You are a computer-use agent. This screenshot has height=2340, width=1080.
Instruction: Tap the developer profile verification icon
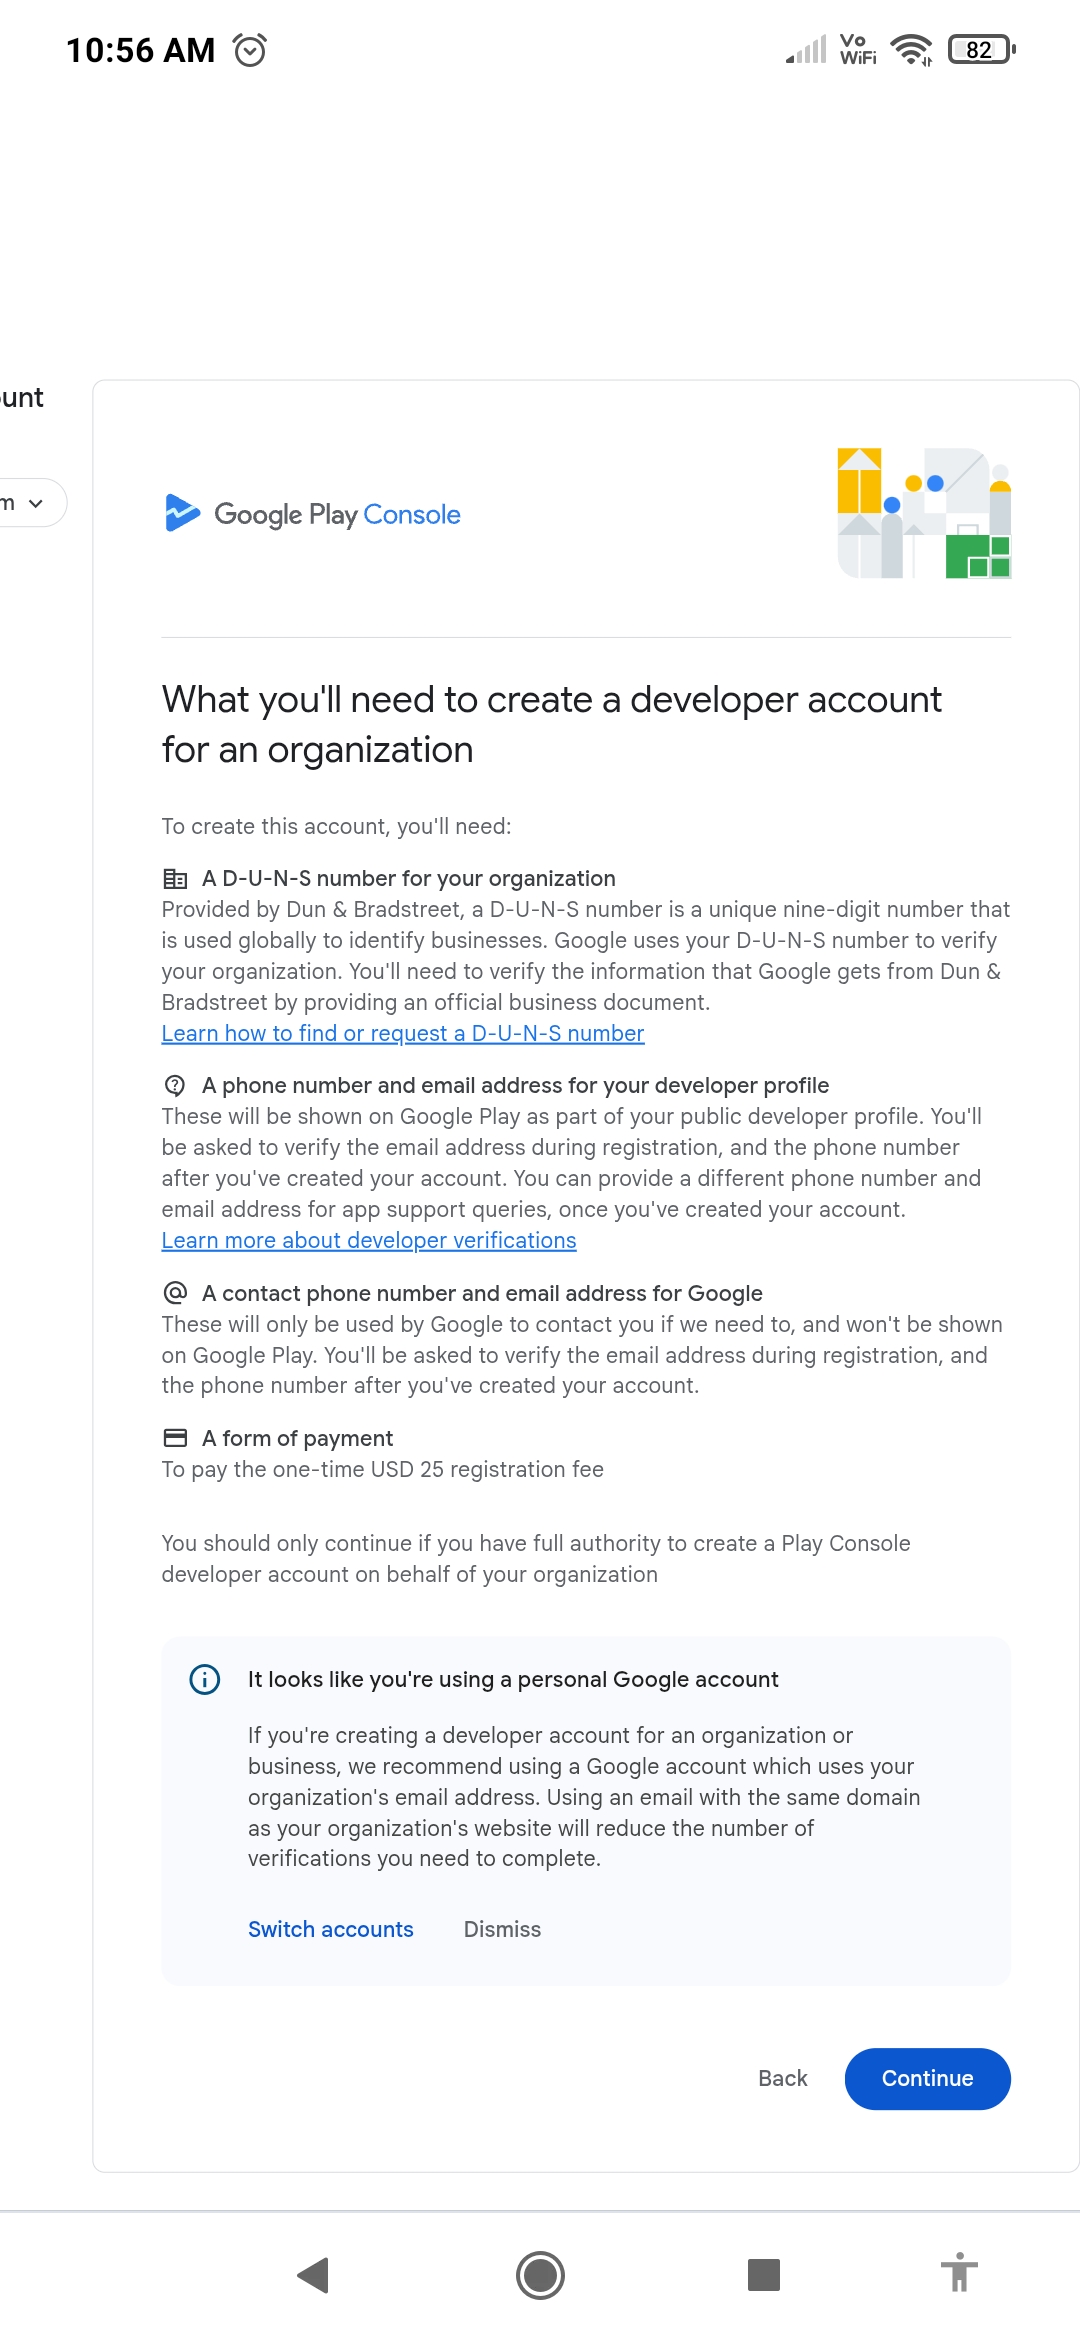(x=175, y=1085)
